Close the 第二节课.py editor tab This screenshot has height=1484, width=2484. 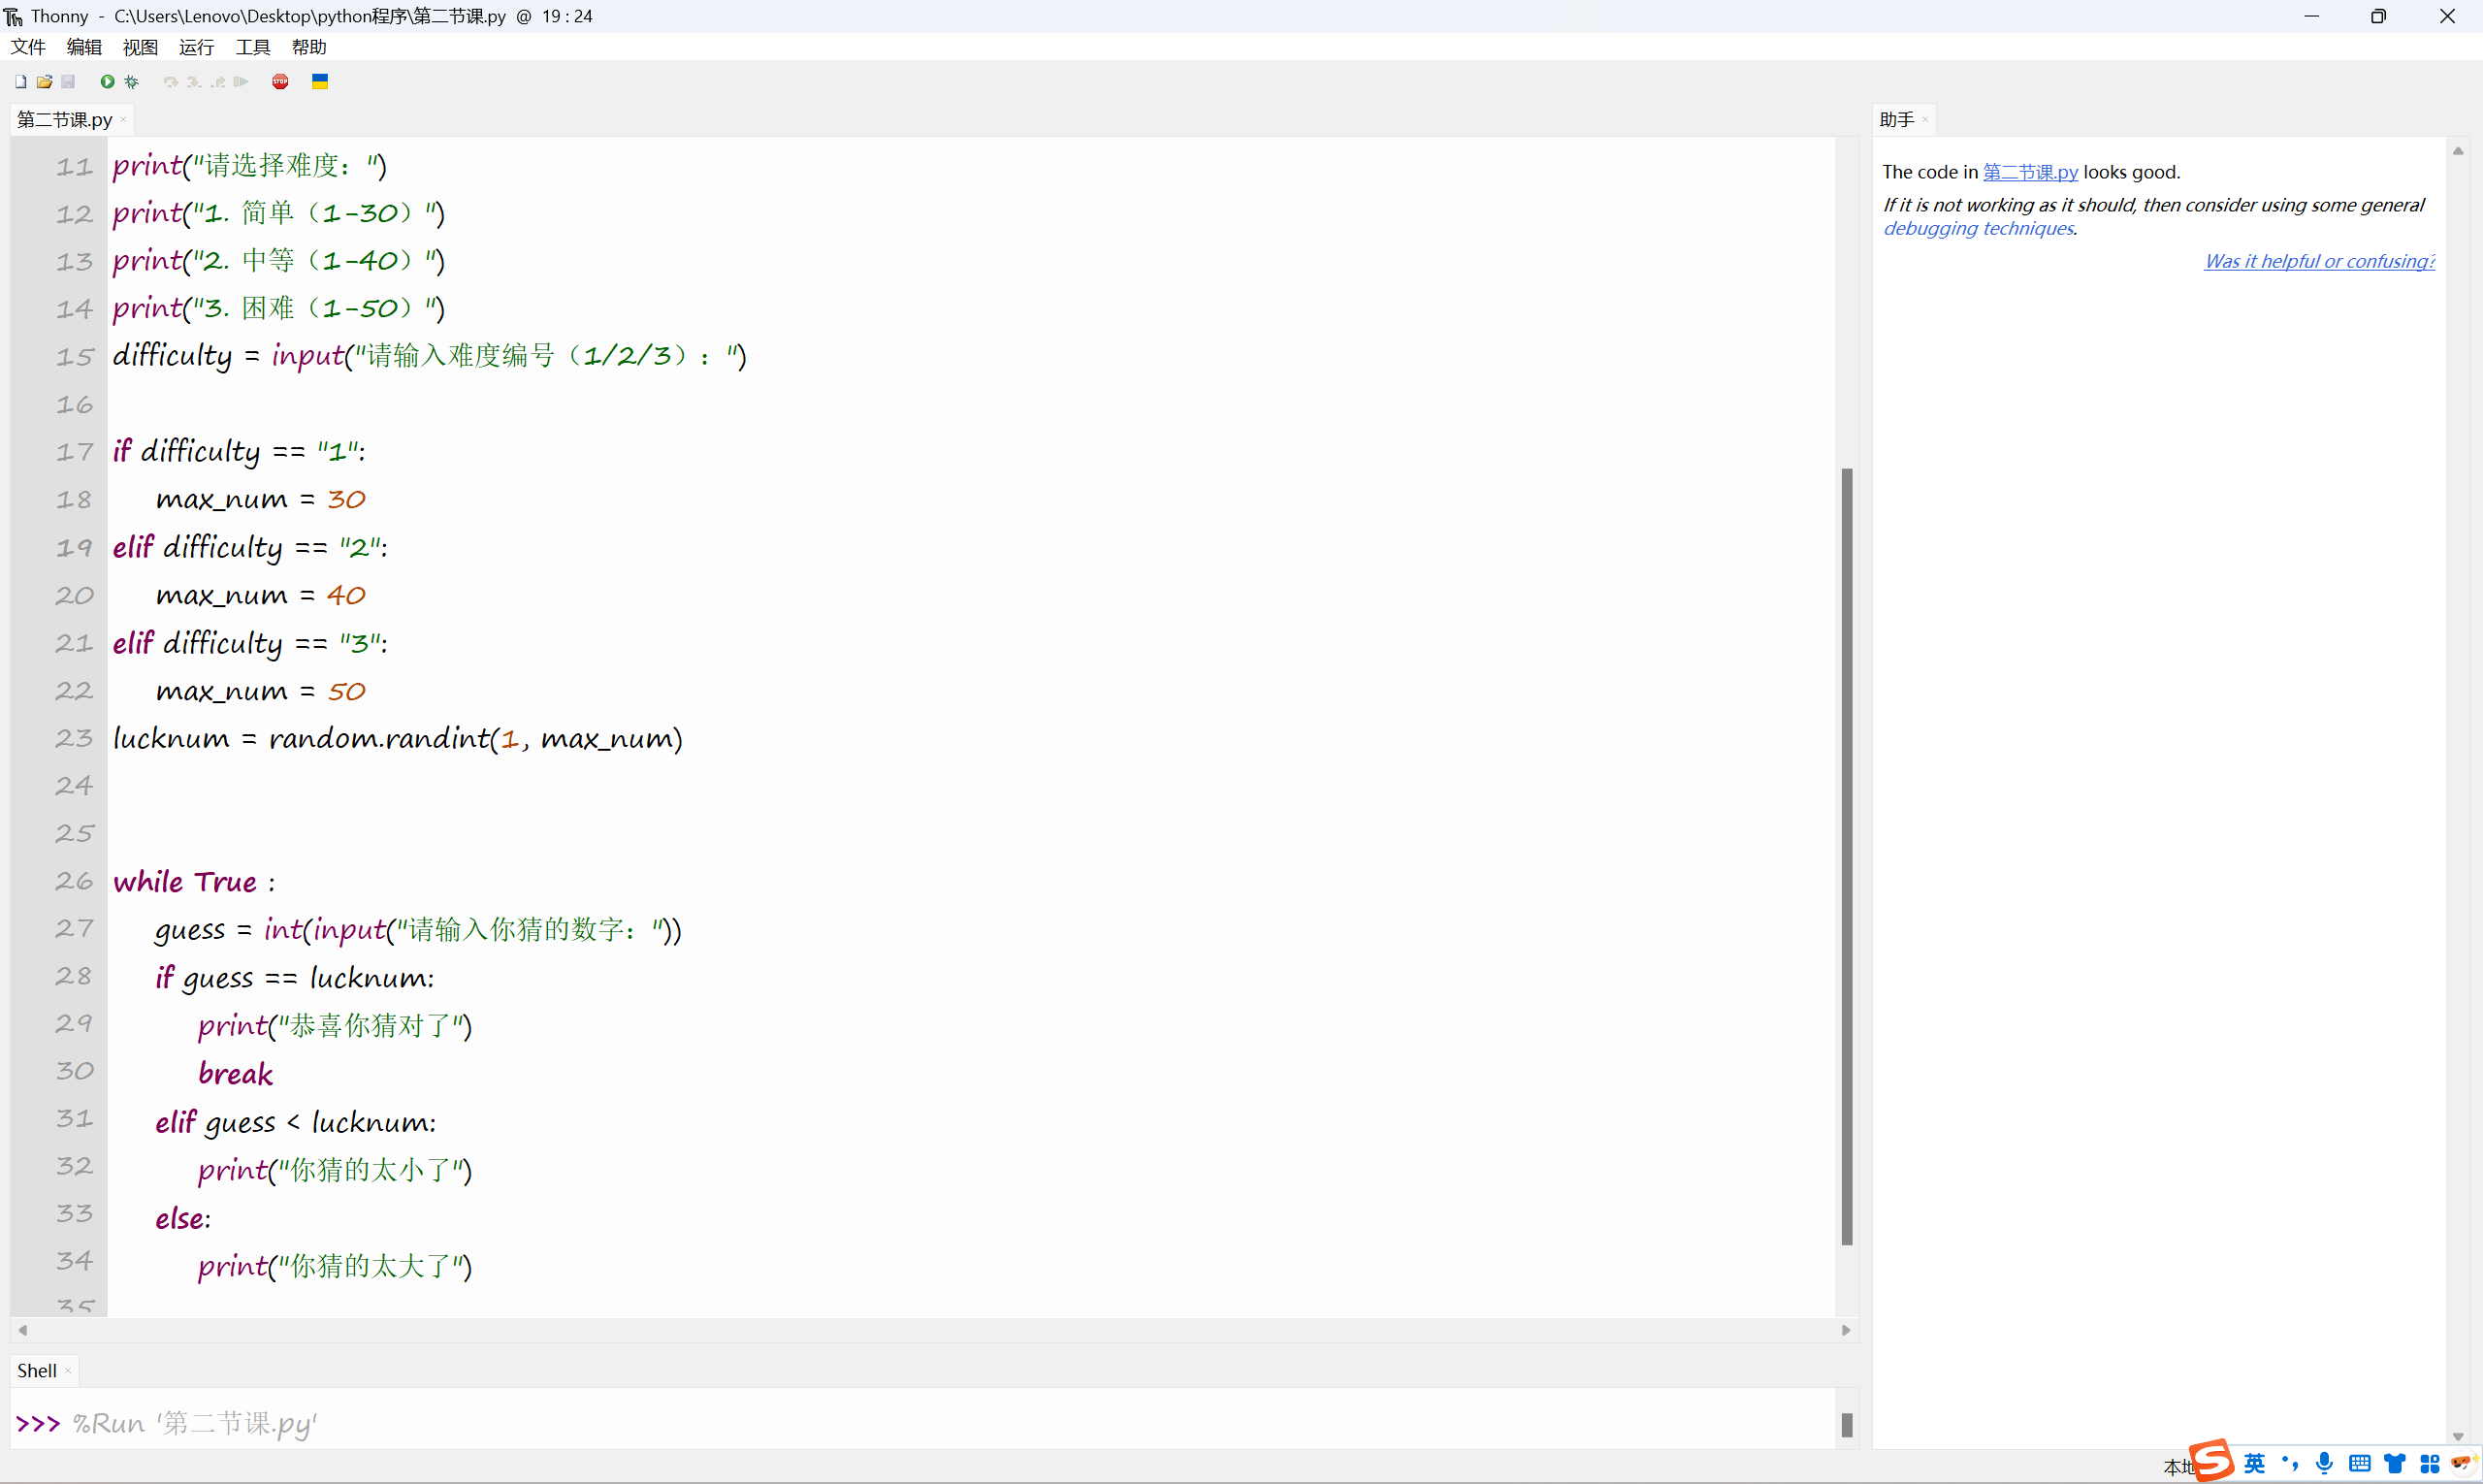tap(123, 120)
